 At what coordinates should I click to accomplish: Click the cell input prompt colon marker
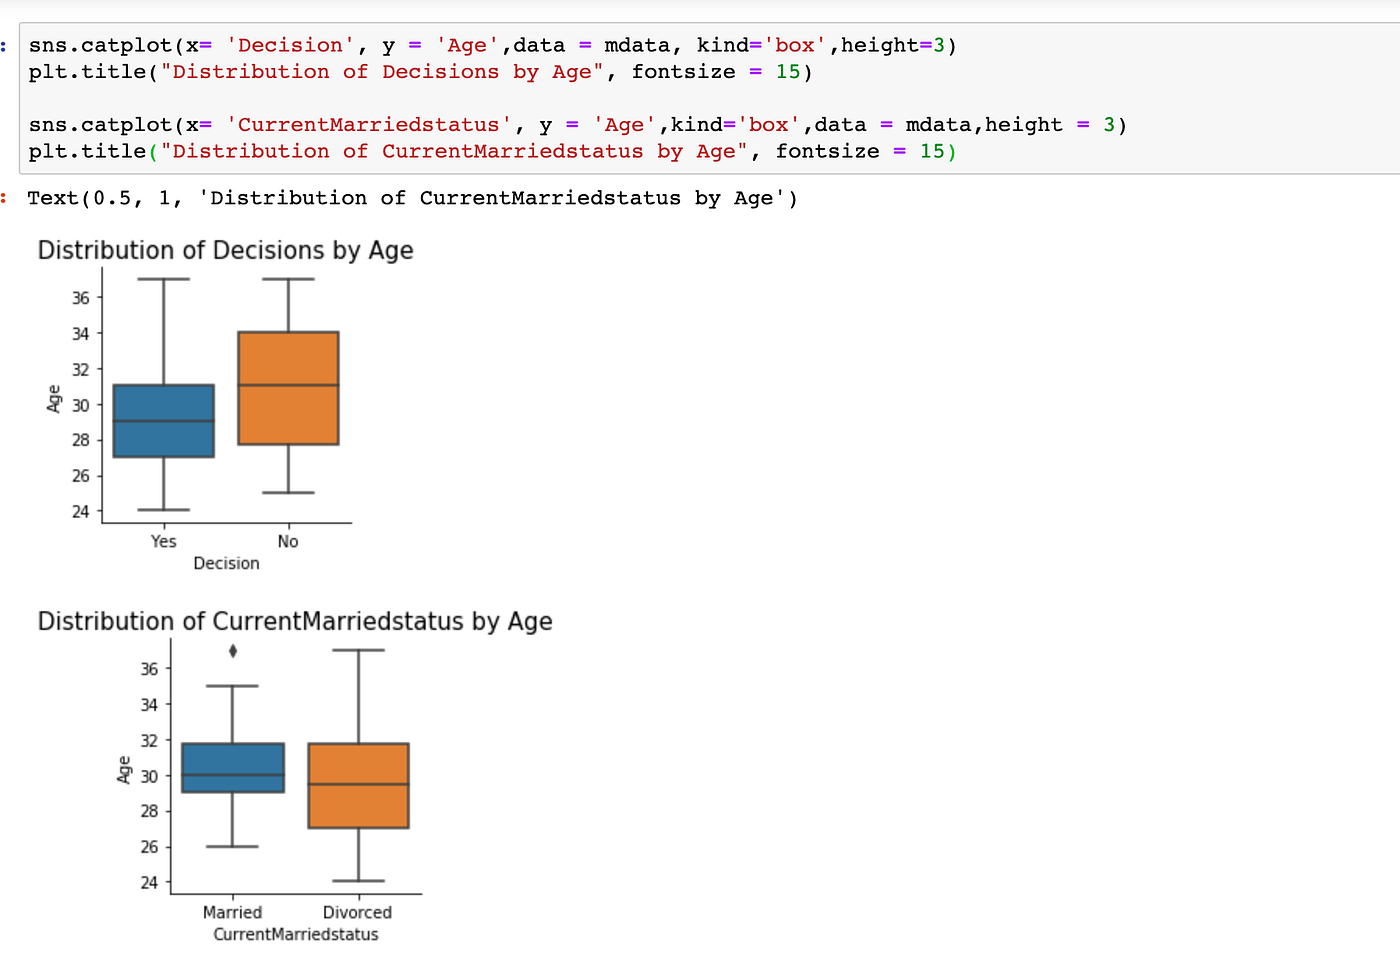[5, 44]
